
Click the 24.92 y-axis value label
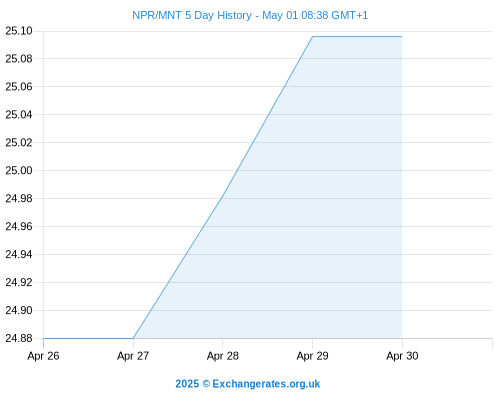click(x=19, y=283)
